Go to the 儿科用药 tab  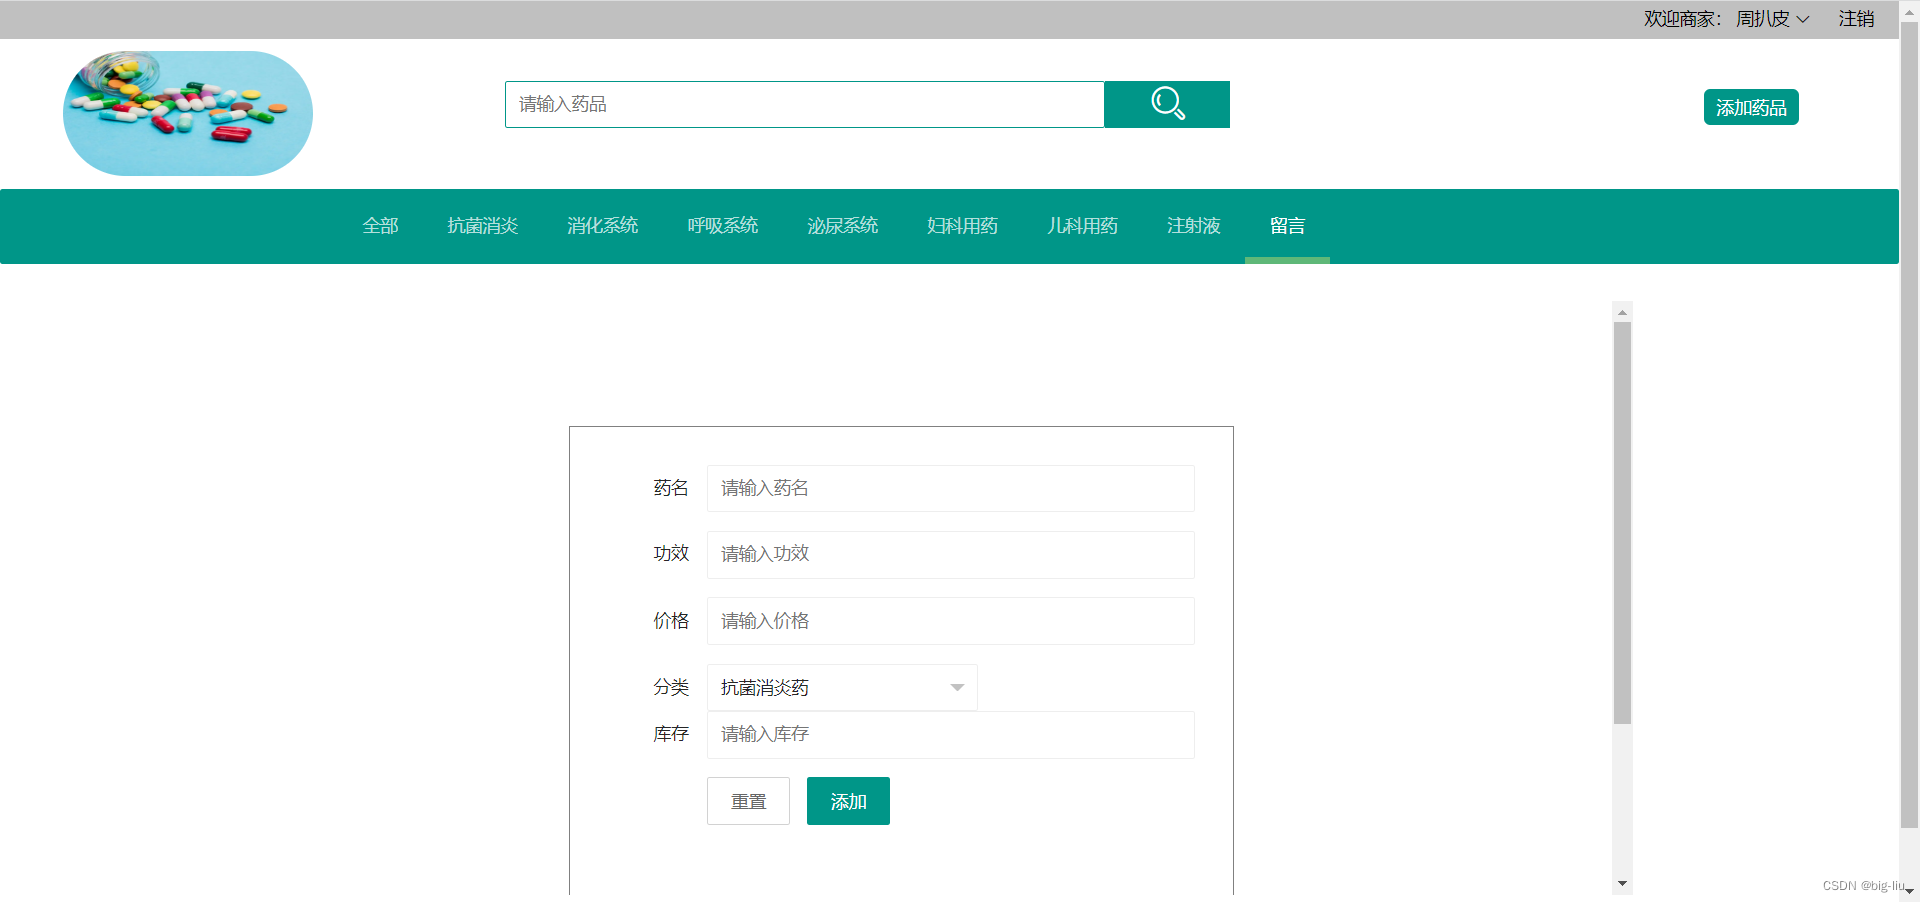1083,226
